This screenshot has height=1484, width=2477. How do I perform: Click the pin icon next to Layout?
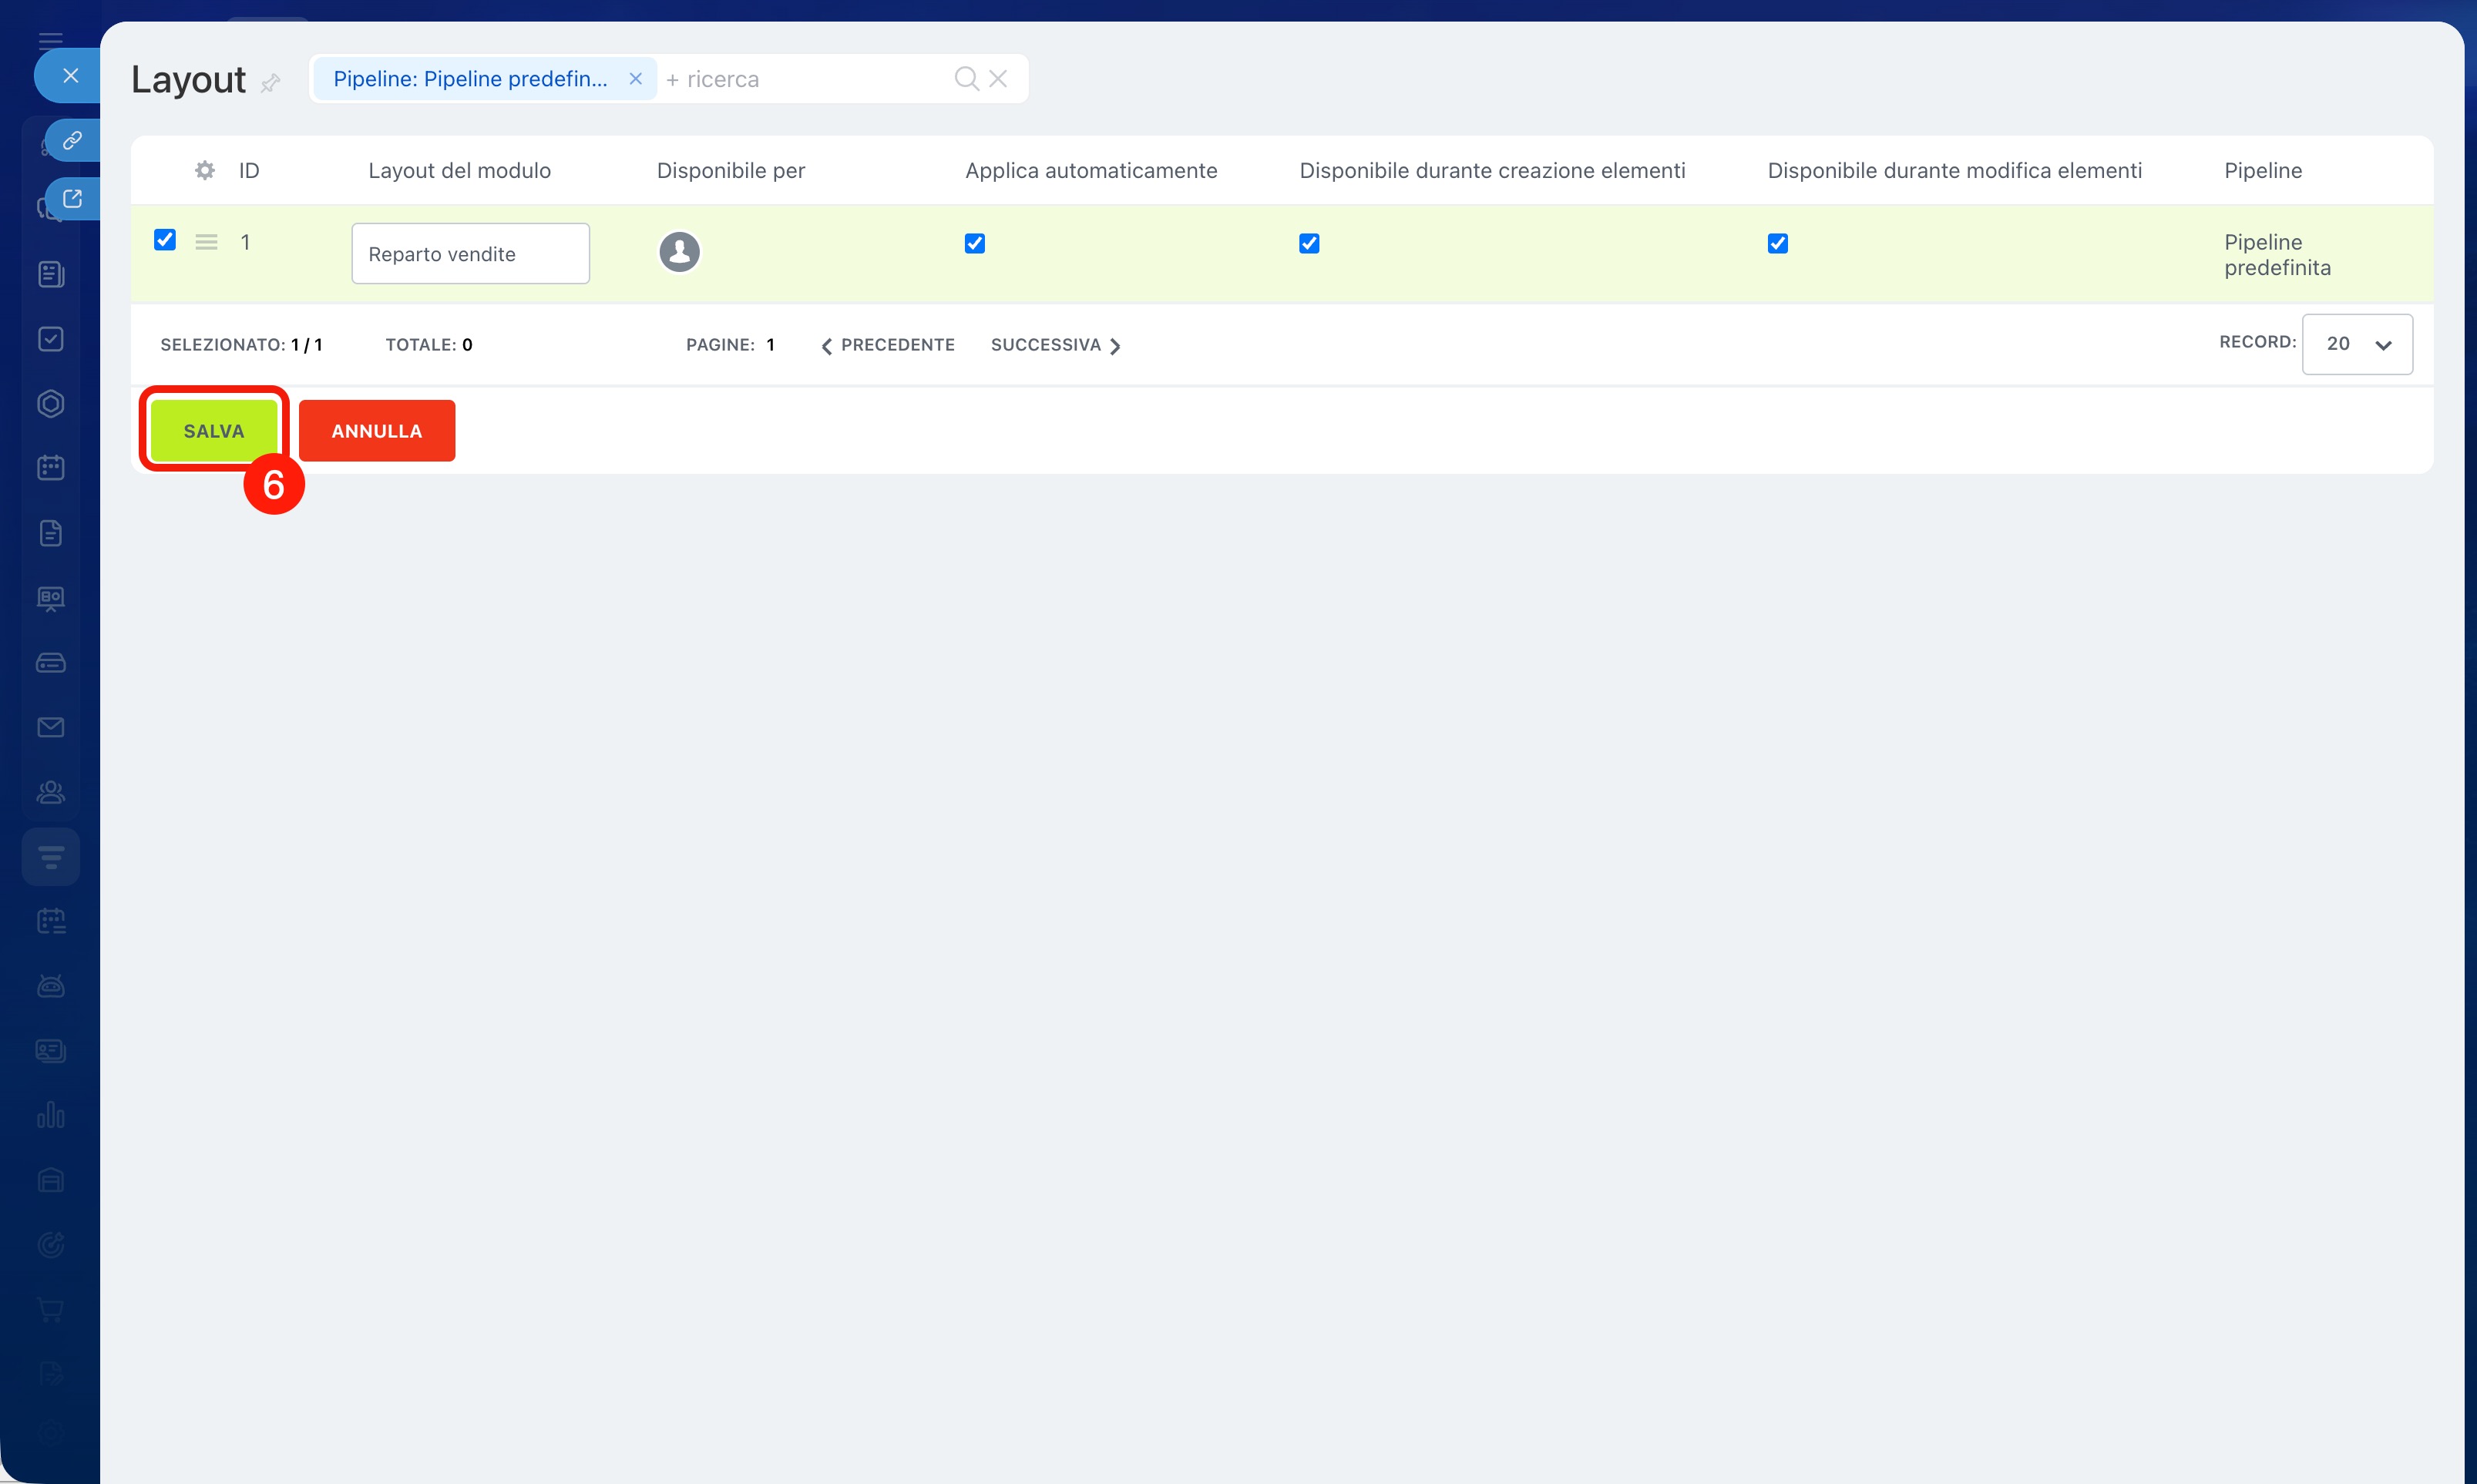click(x=270, y=83)
